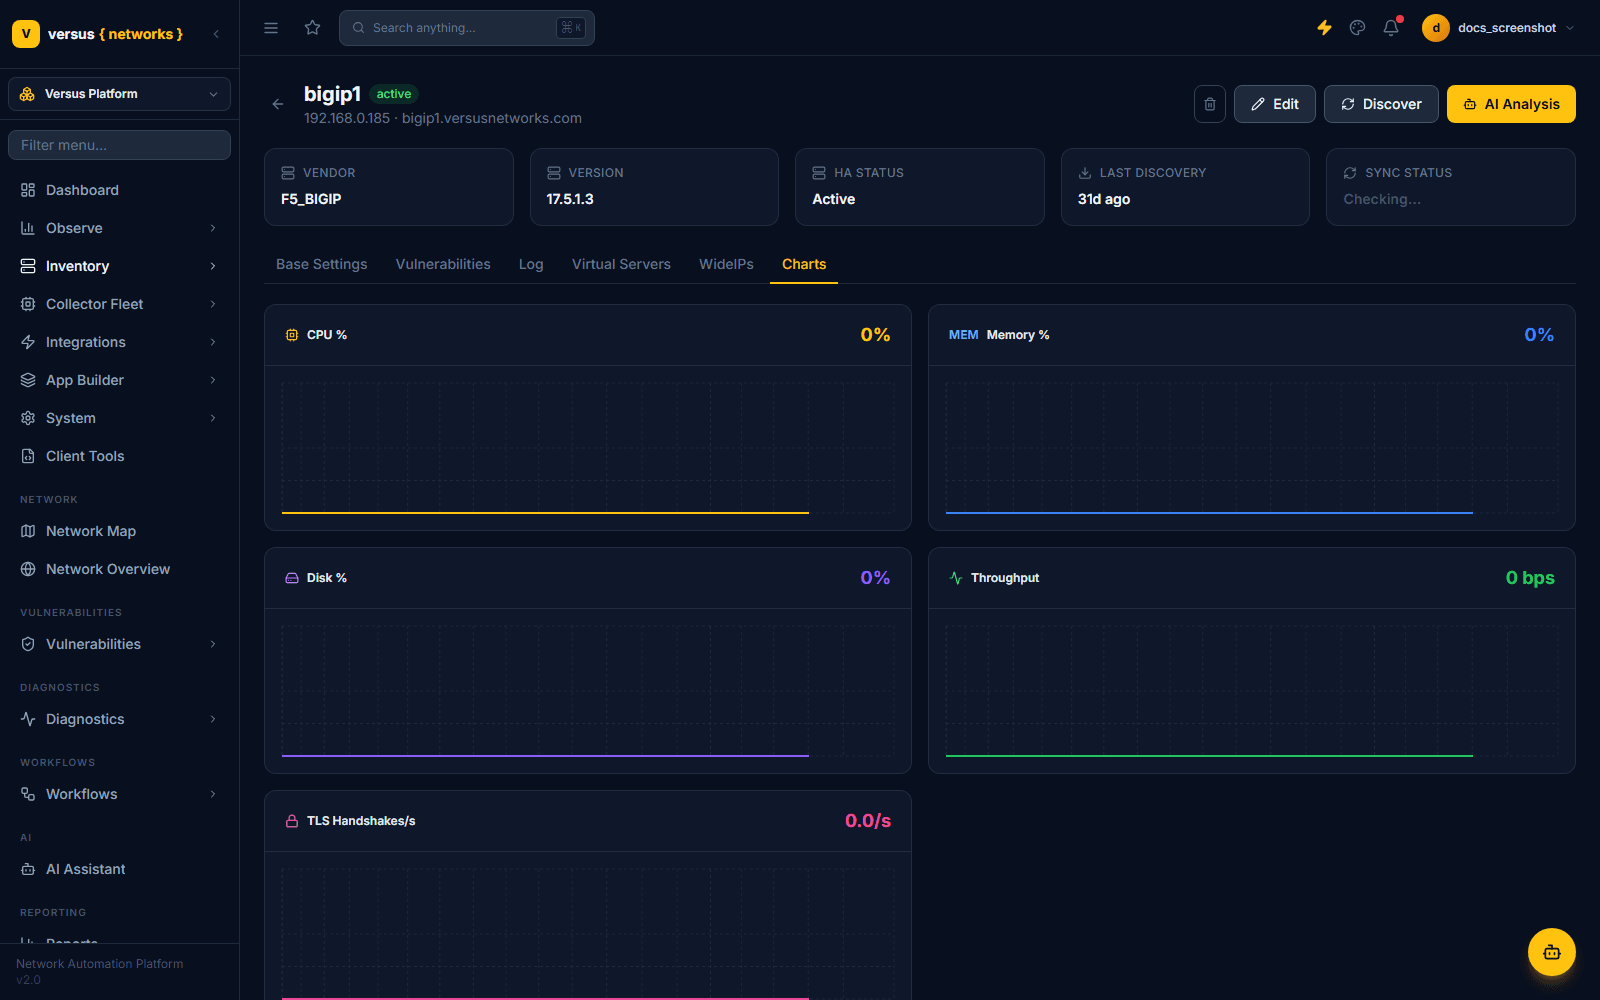Click the Edit button

pyautogui.click(x=1275, y=104)
